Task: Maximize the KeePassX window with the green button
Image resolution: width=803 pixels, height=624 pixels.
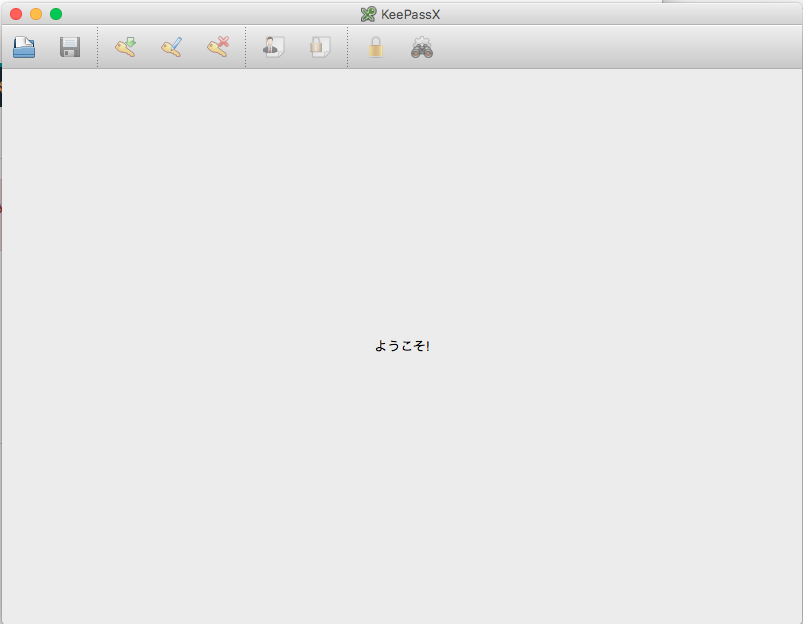Action: pos(56,14)
